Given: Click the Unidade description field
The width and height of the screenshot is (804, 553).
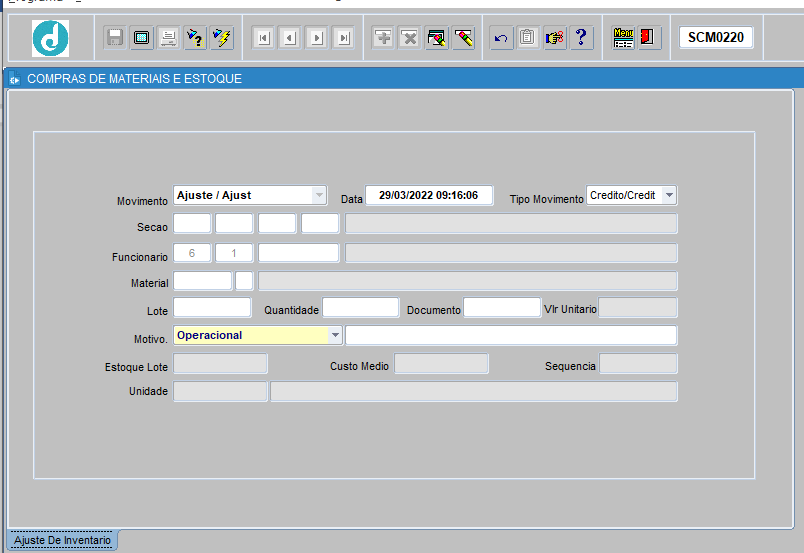Looking at the screenshot, I should pos(474,391).
